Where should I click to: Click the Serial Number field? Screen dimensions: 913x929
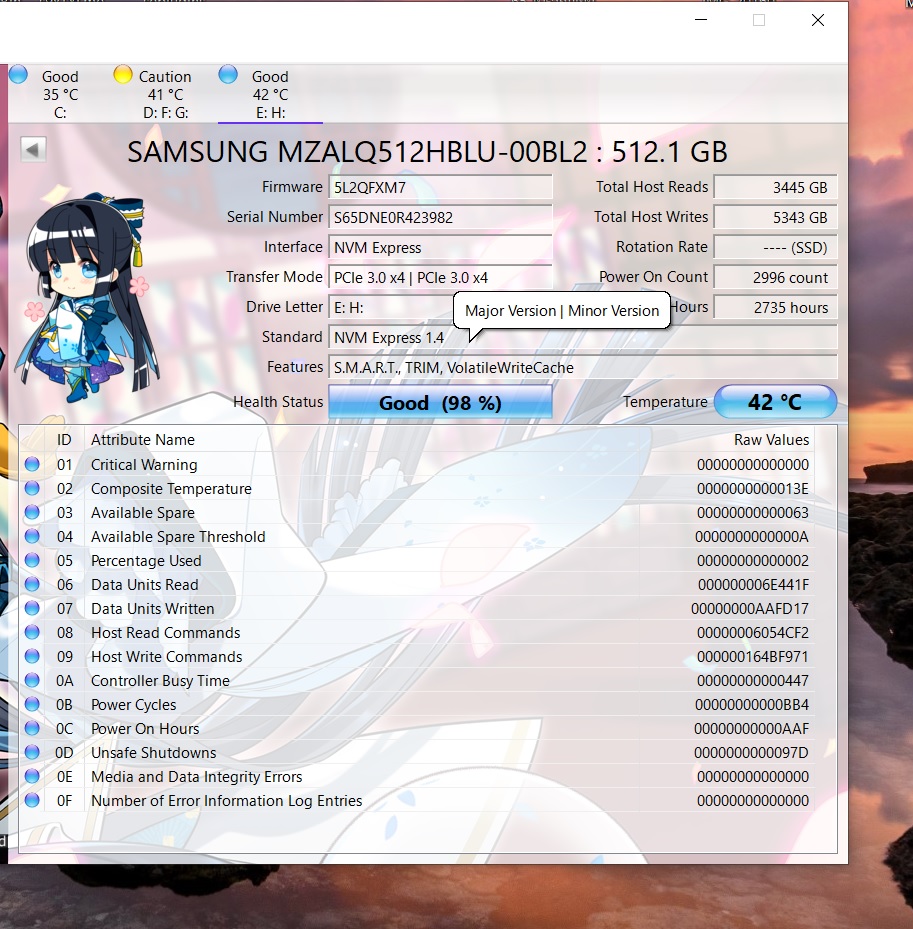click(440, 217)
